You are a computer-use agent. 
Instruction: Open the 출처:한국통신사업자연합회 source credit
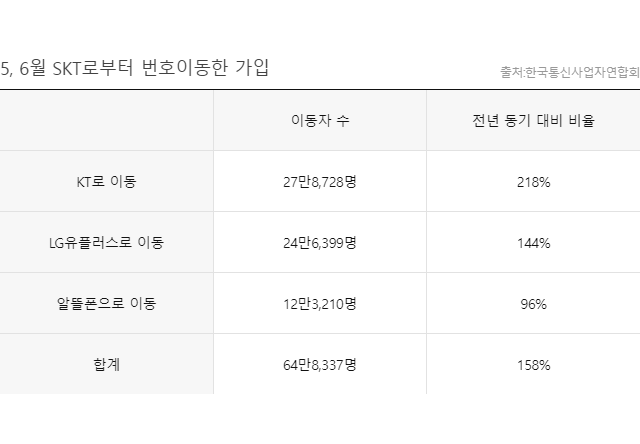point(569,72)
